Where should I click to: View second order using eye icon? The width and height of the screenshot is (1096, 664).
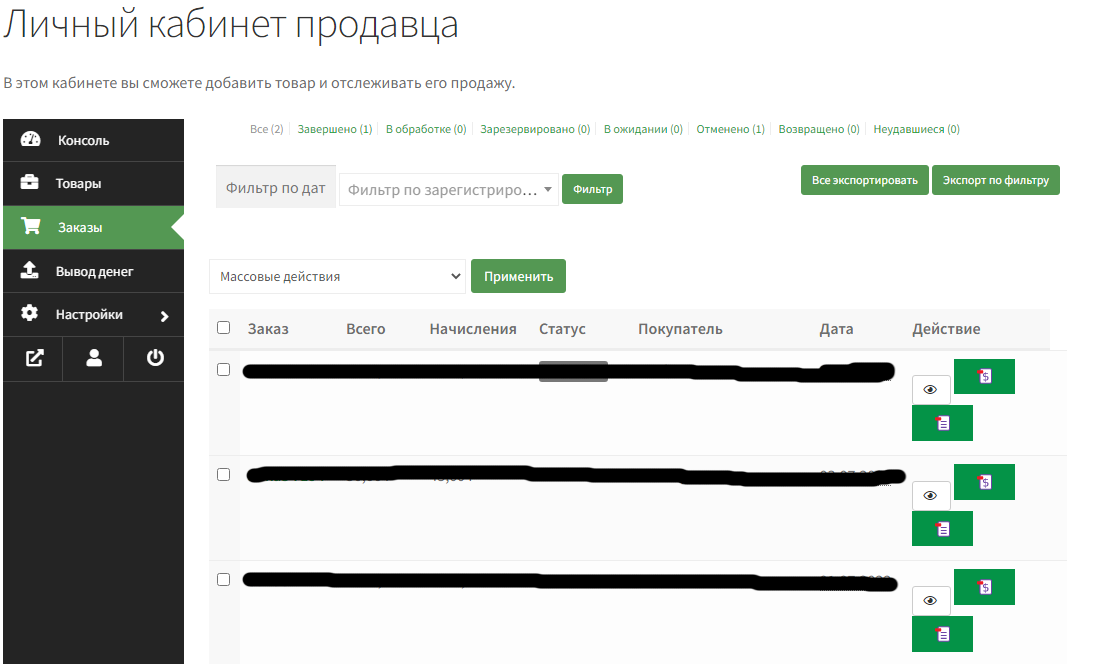[931, 495]
